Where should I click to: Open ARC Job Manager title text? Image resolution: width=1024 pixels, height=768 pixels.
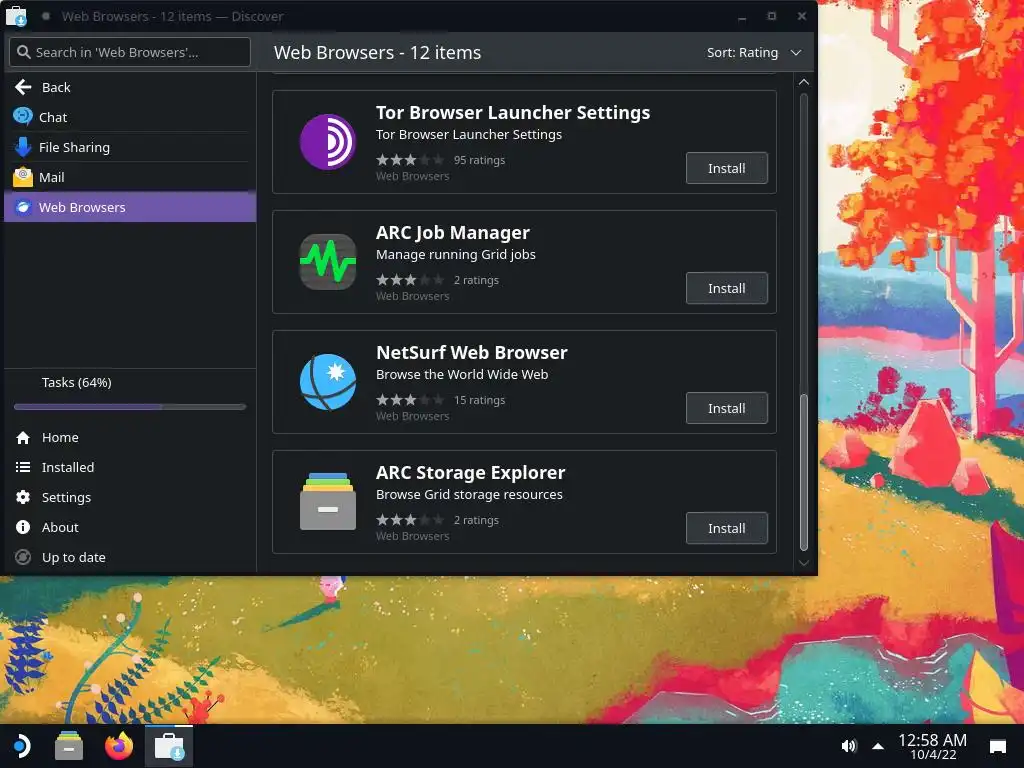click(x=453, y=232)
